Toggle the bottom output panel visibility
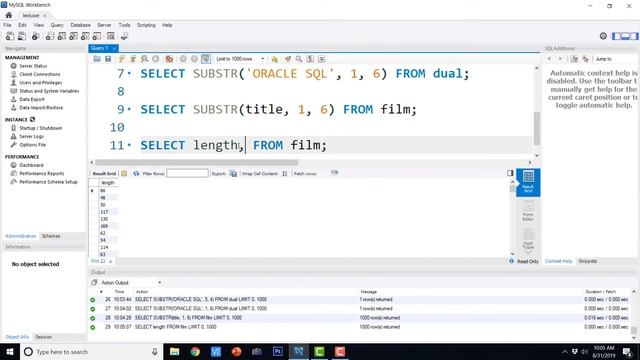 (x=625, y=36)
